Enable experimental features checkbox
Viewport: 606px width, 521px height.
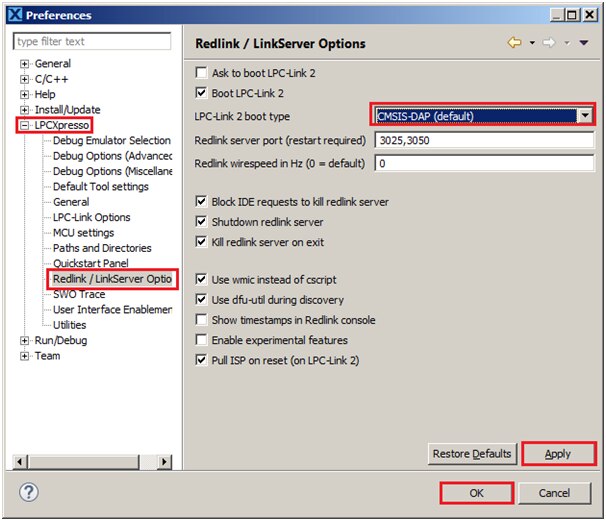201,340
